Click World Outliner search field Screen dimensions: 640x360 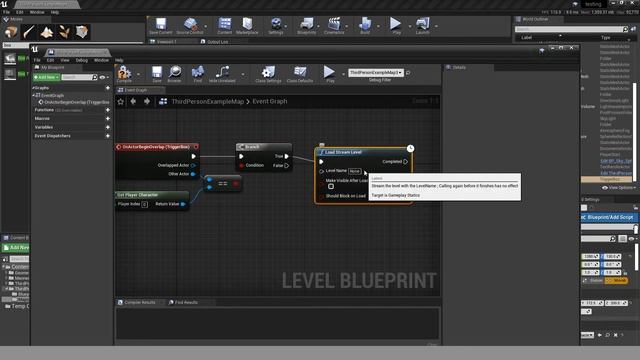tap(571, 29)
